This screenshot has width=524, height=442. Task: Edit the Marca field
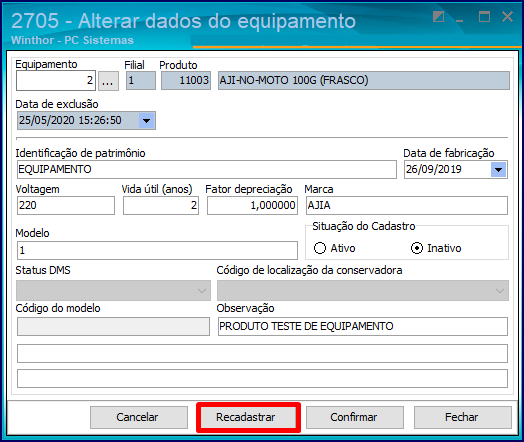point(407,205)
